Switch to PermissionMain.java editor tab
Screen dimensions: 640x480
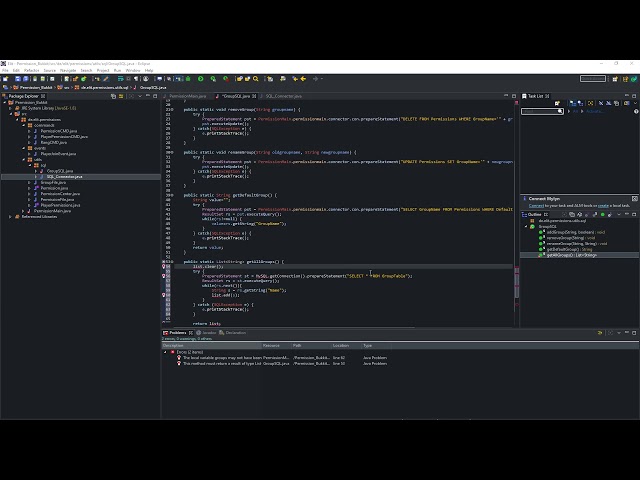187,96
